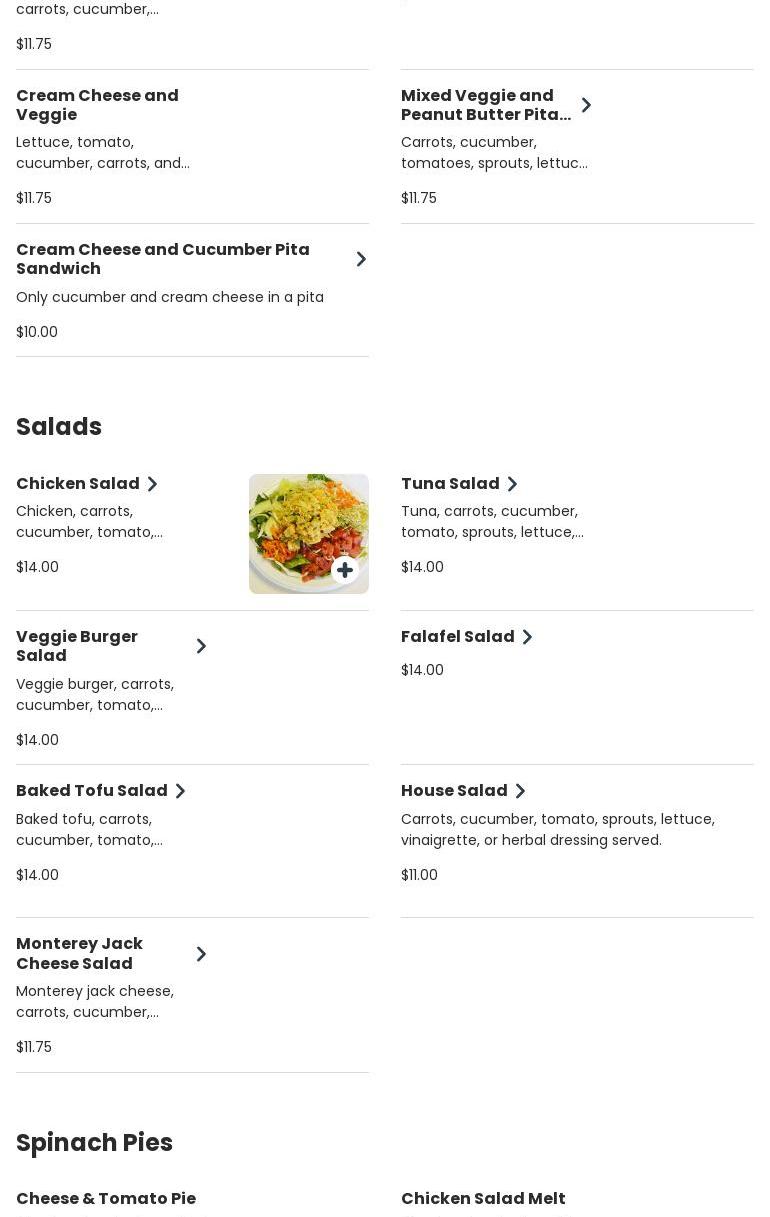Open the Falafel Salad title
The height and width of the screenshot is (1217, 770).
pos(457,637)
